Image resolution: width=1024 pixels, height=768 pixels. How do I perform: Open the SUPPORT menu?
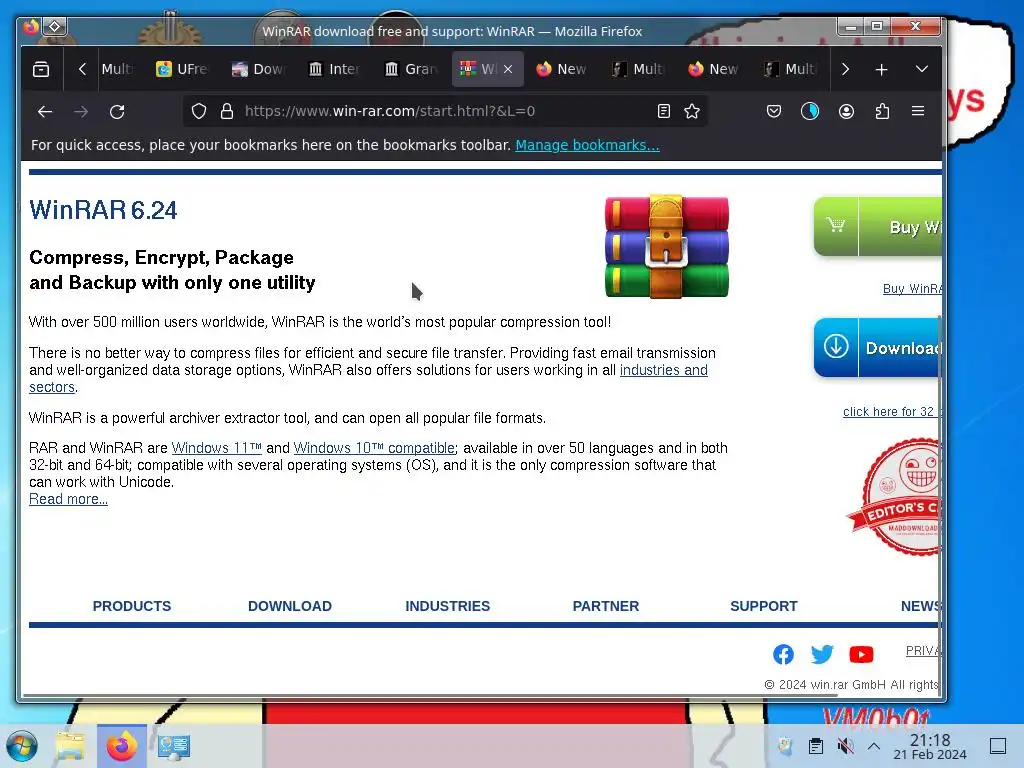point(763,606)
